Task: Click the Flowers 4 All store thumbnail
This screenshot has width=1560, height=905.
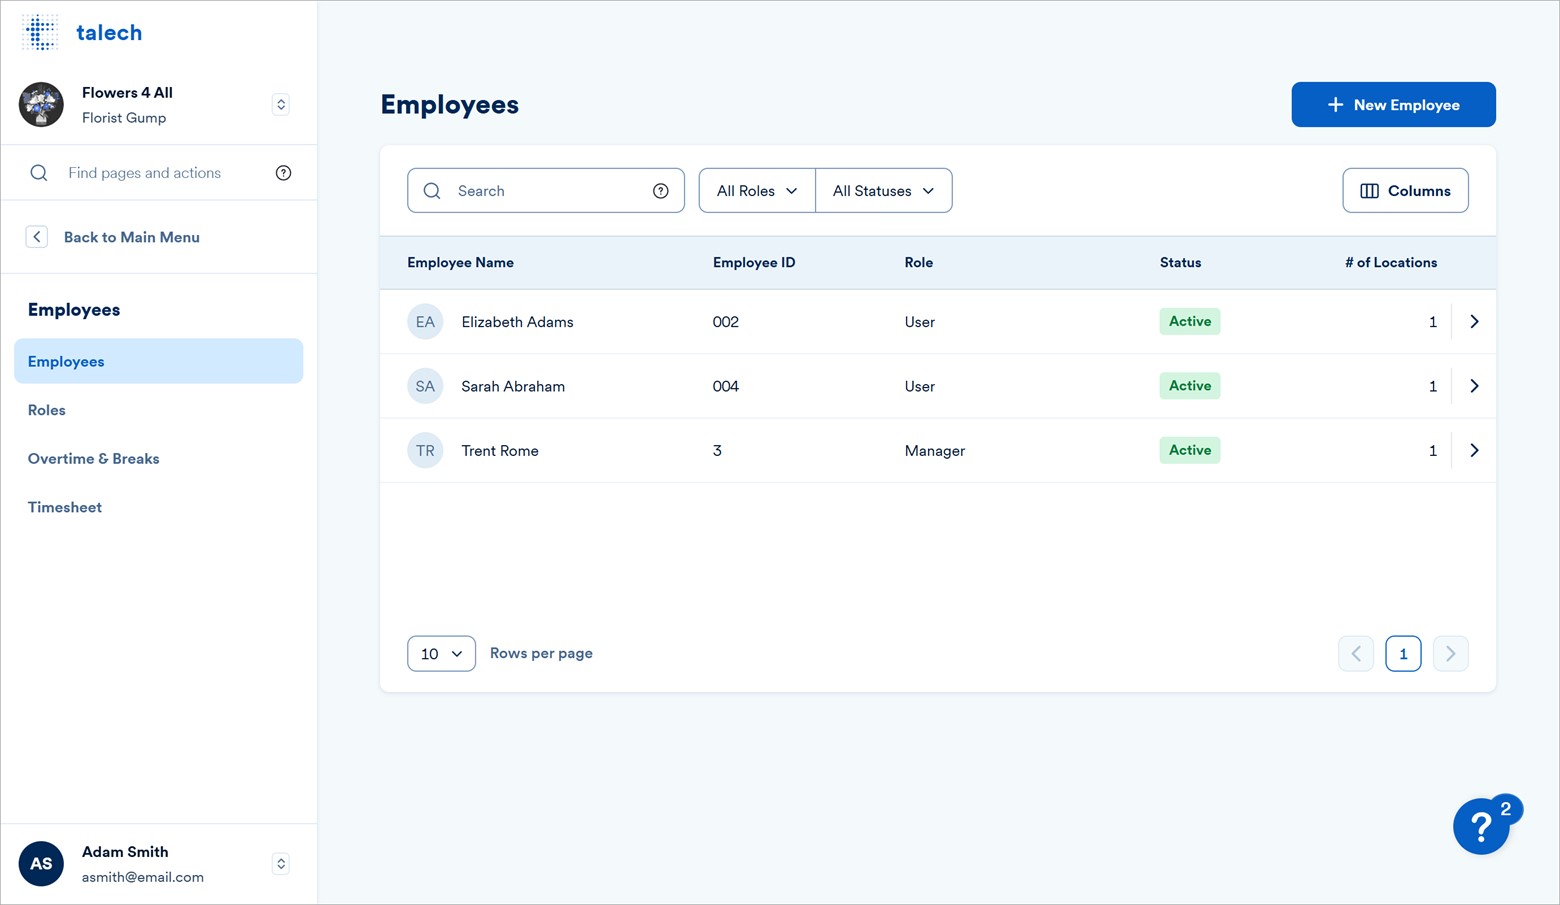Action: [x=40, y=104]
